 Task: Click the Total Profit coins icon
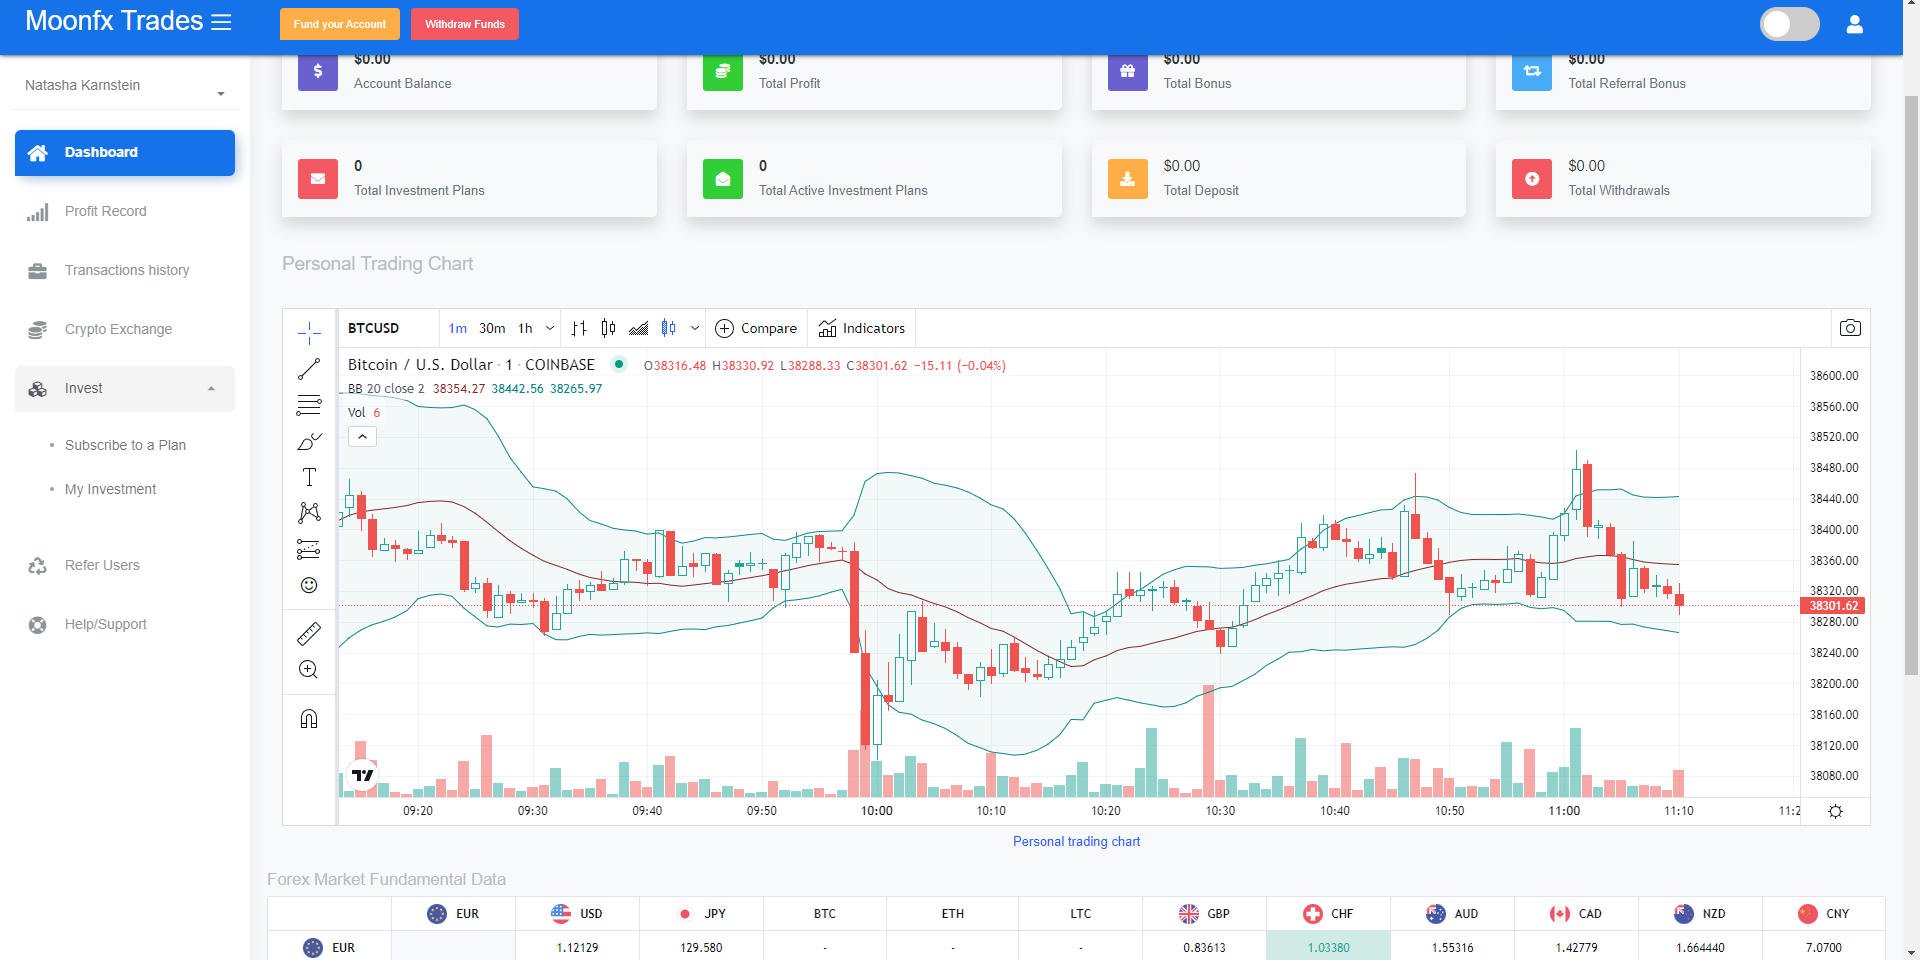723,71
